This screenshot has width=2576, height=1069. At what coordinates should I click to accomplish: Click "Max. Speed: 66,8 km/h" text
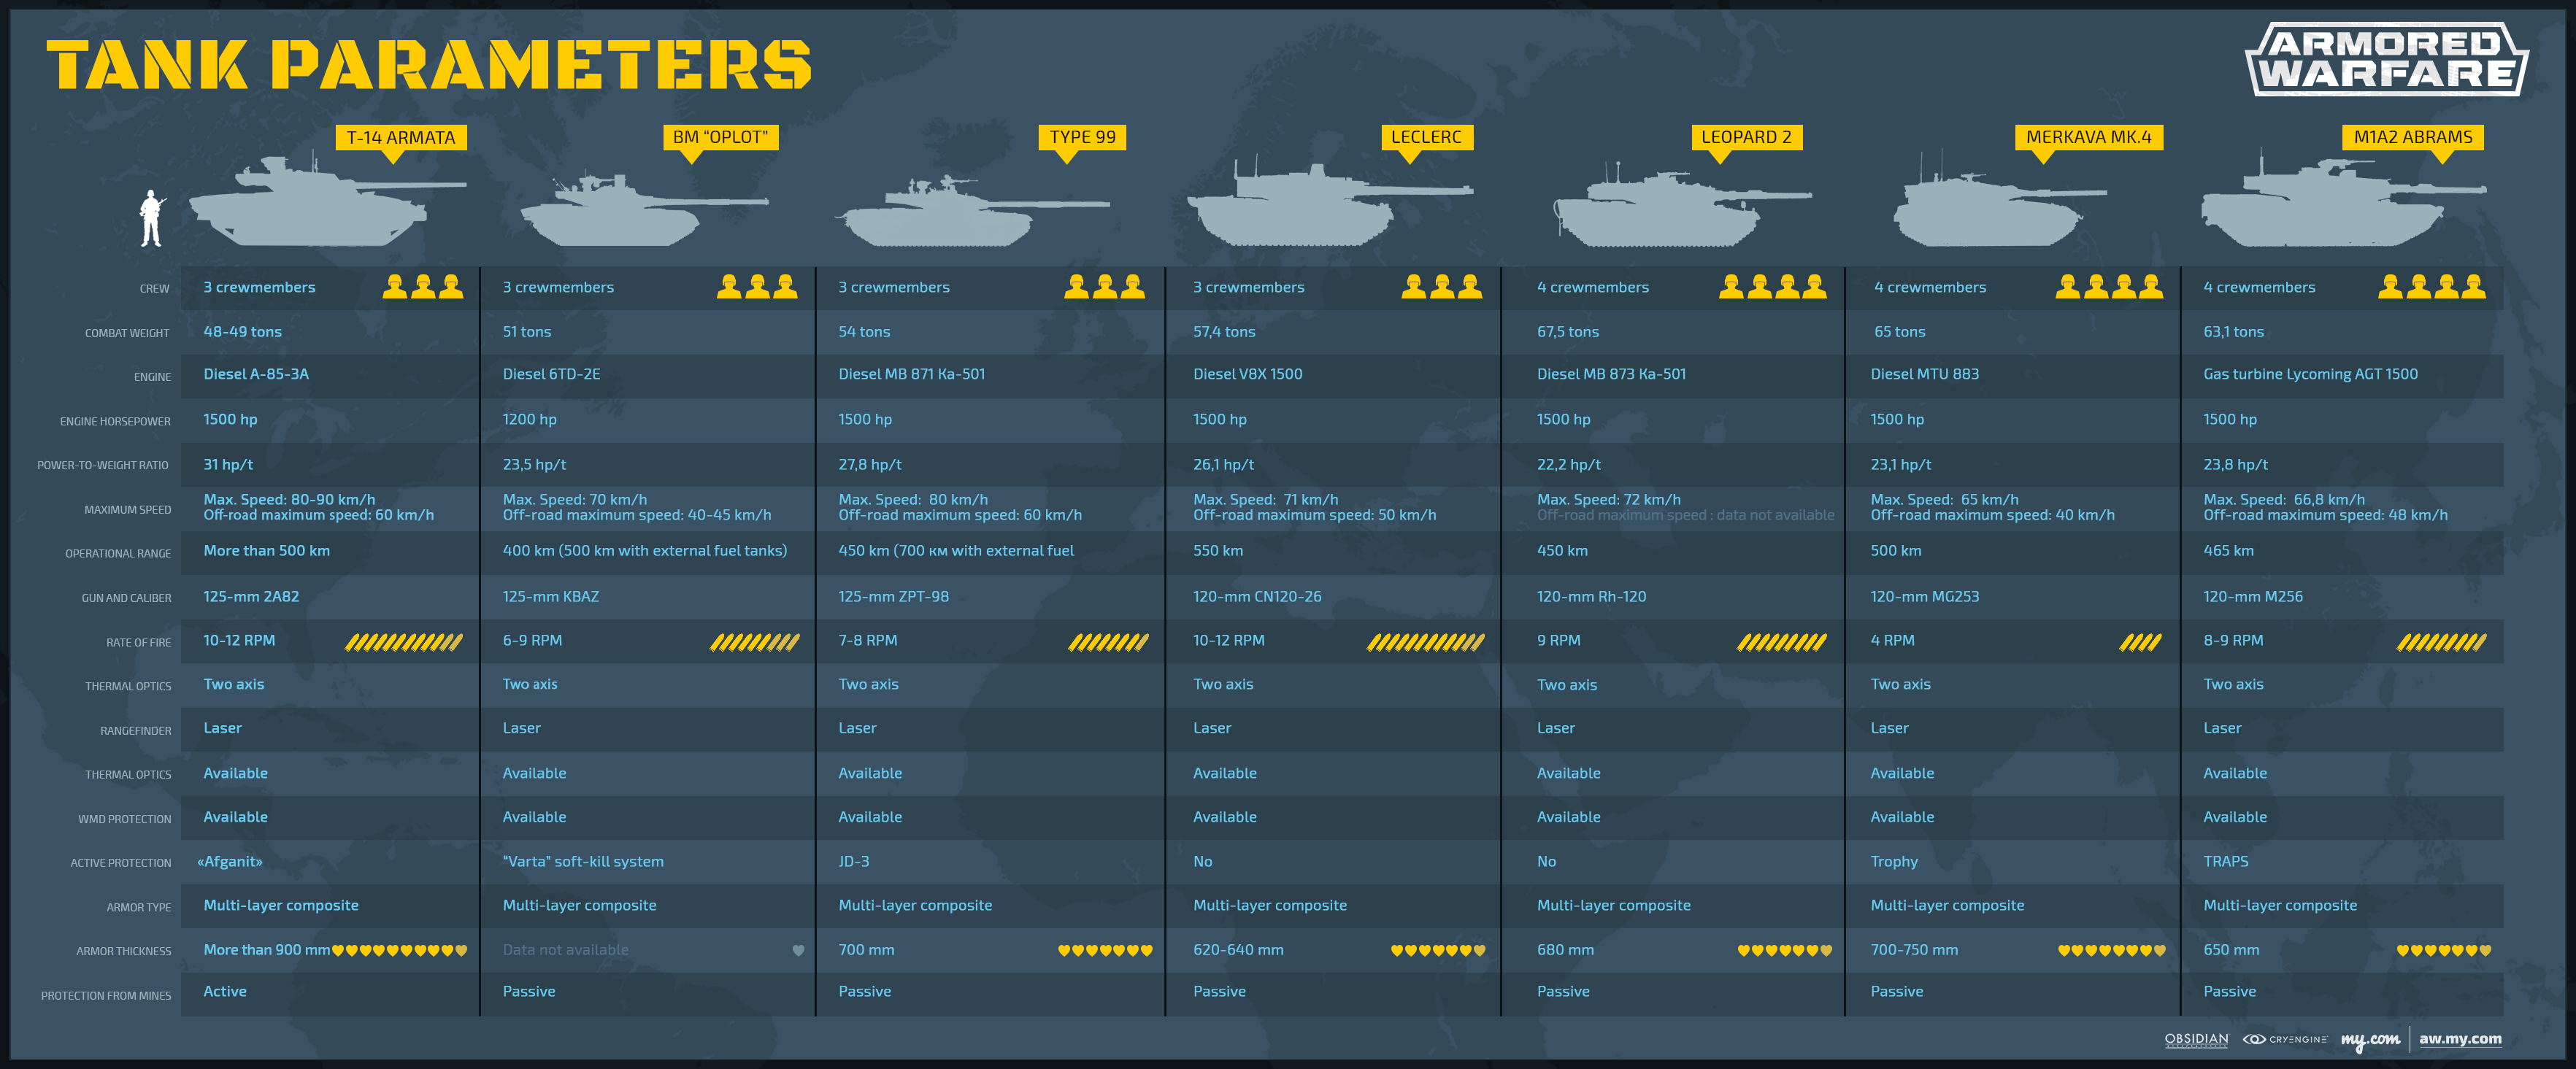[2284, 500]
